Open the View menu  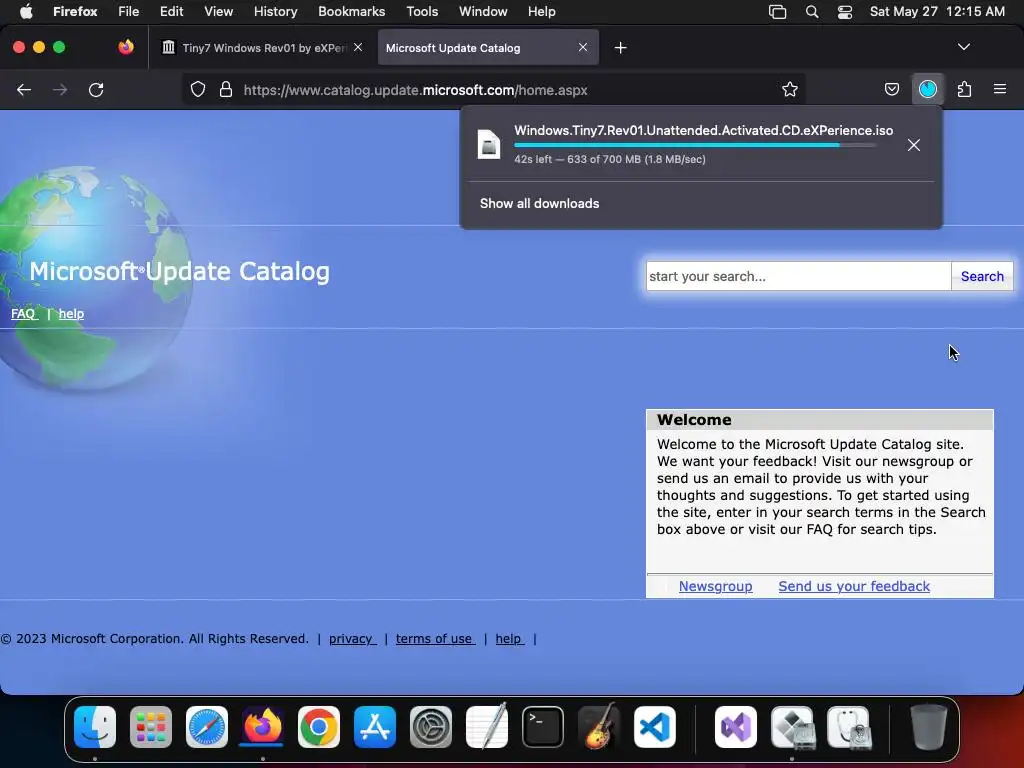tap(218, 11)
